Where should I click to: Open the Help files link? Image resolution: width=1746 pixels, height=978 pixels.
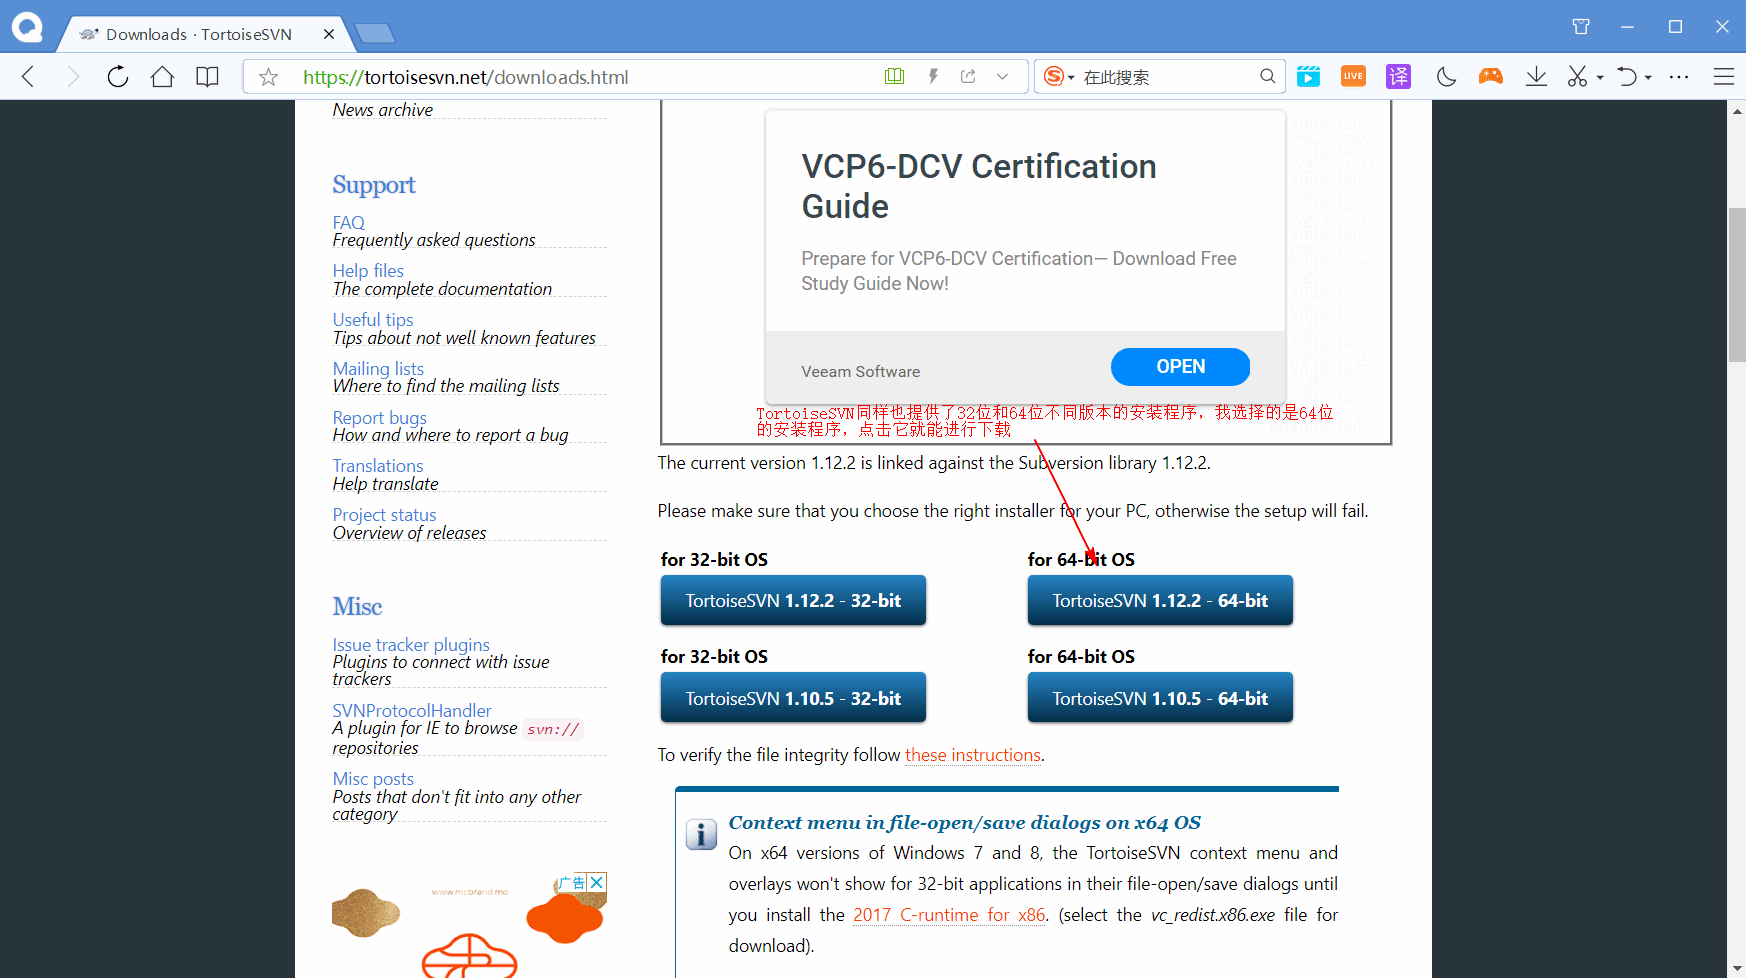coord(368,270)
